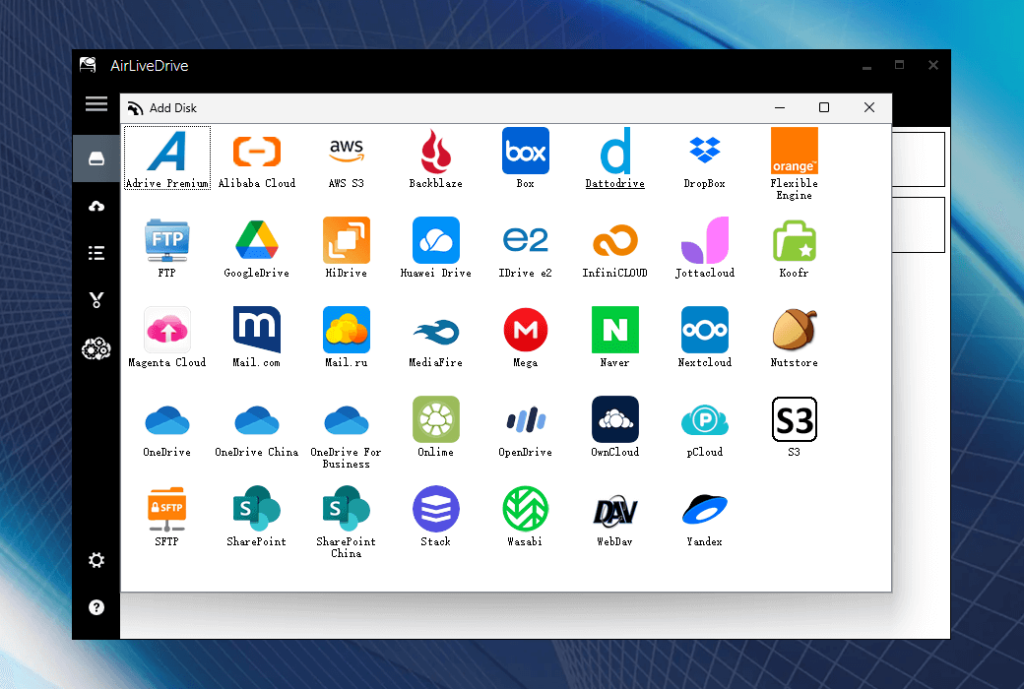
Task: Choose the HiDrive service
Action: [x=346, y=248]
